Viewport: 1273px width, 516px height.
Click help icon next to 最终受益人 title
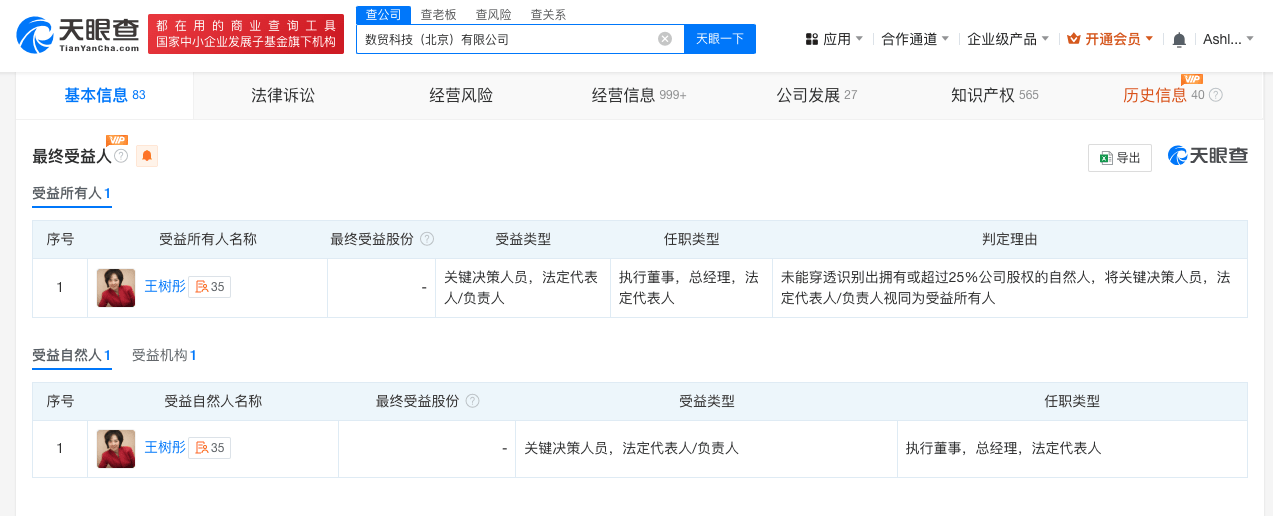121,156
